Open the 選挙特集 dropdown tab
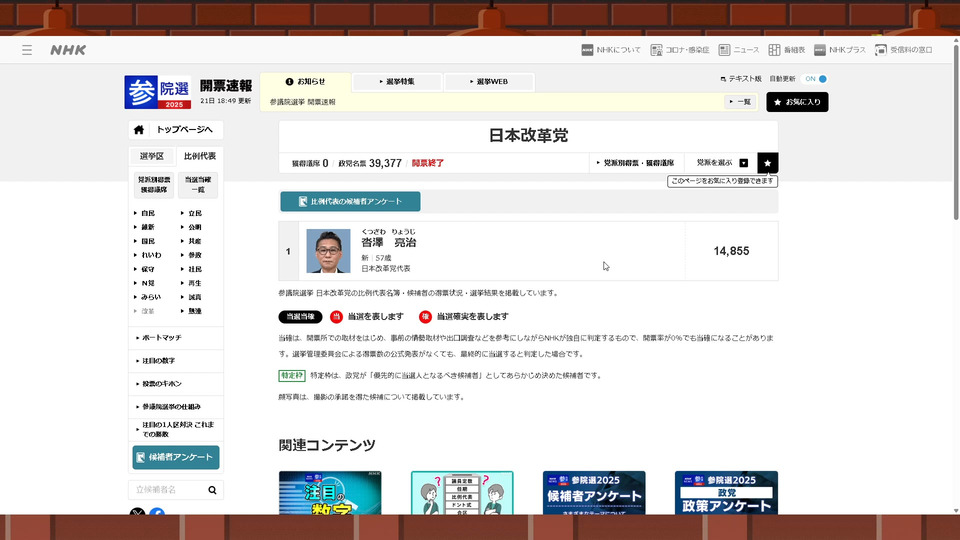This screenshot has width=960, height=540. tap(397, 81)
